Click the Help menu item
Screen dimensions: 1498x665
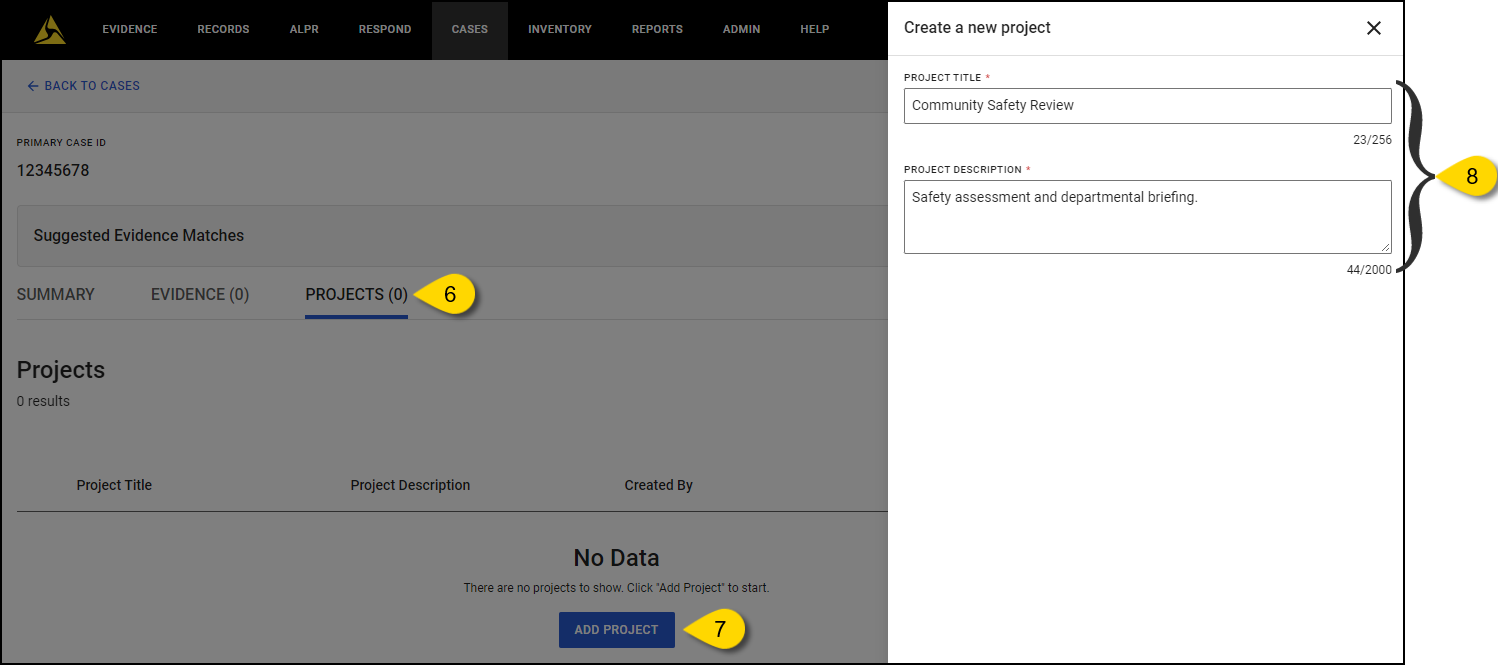point(814,30)
